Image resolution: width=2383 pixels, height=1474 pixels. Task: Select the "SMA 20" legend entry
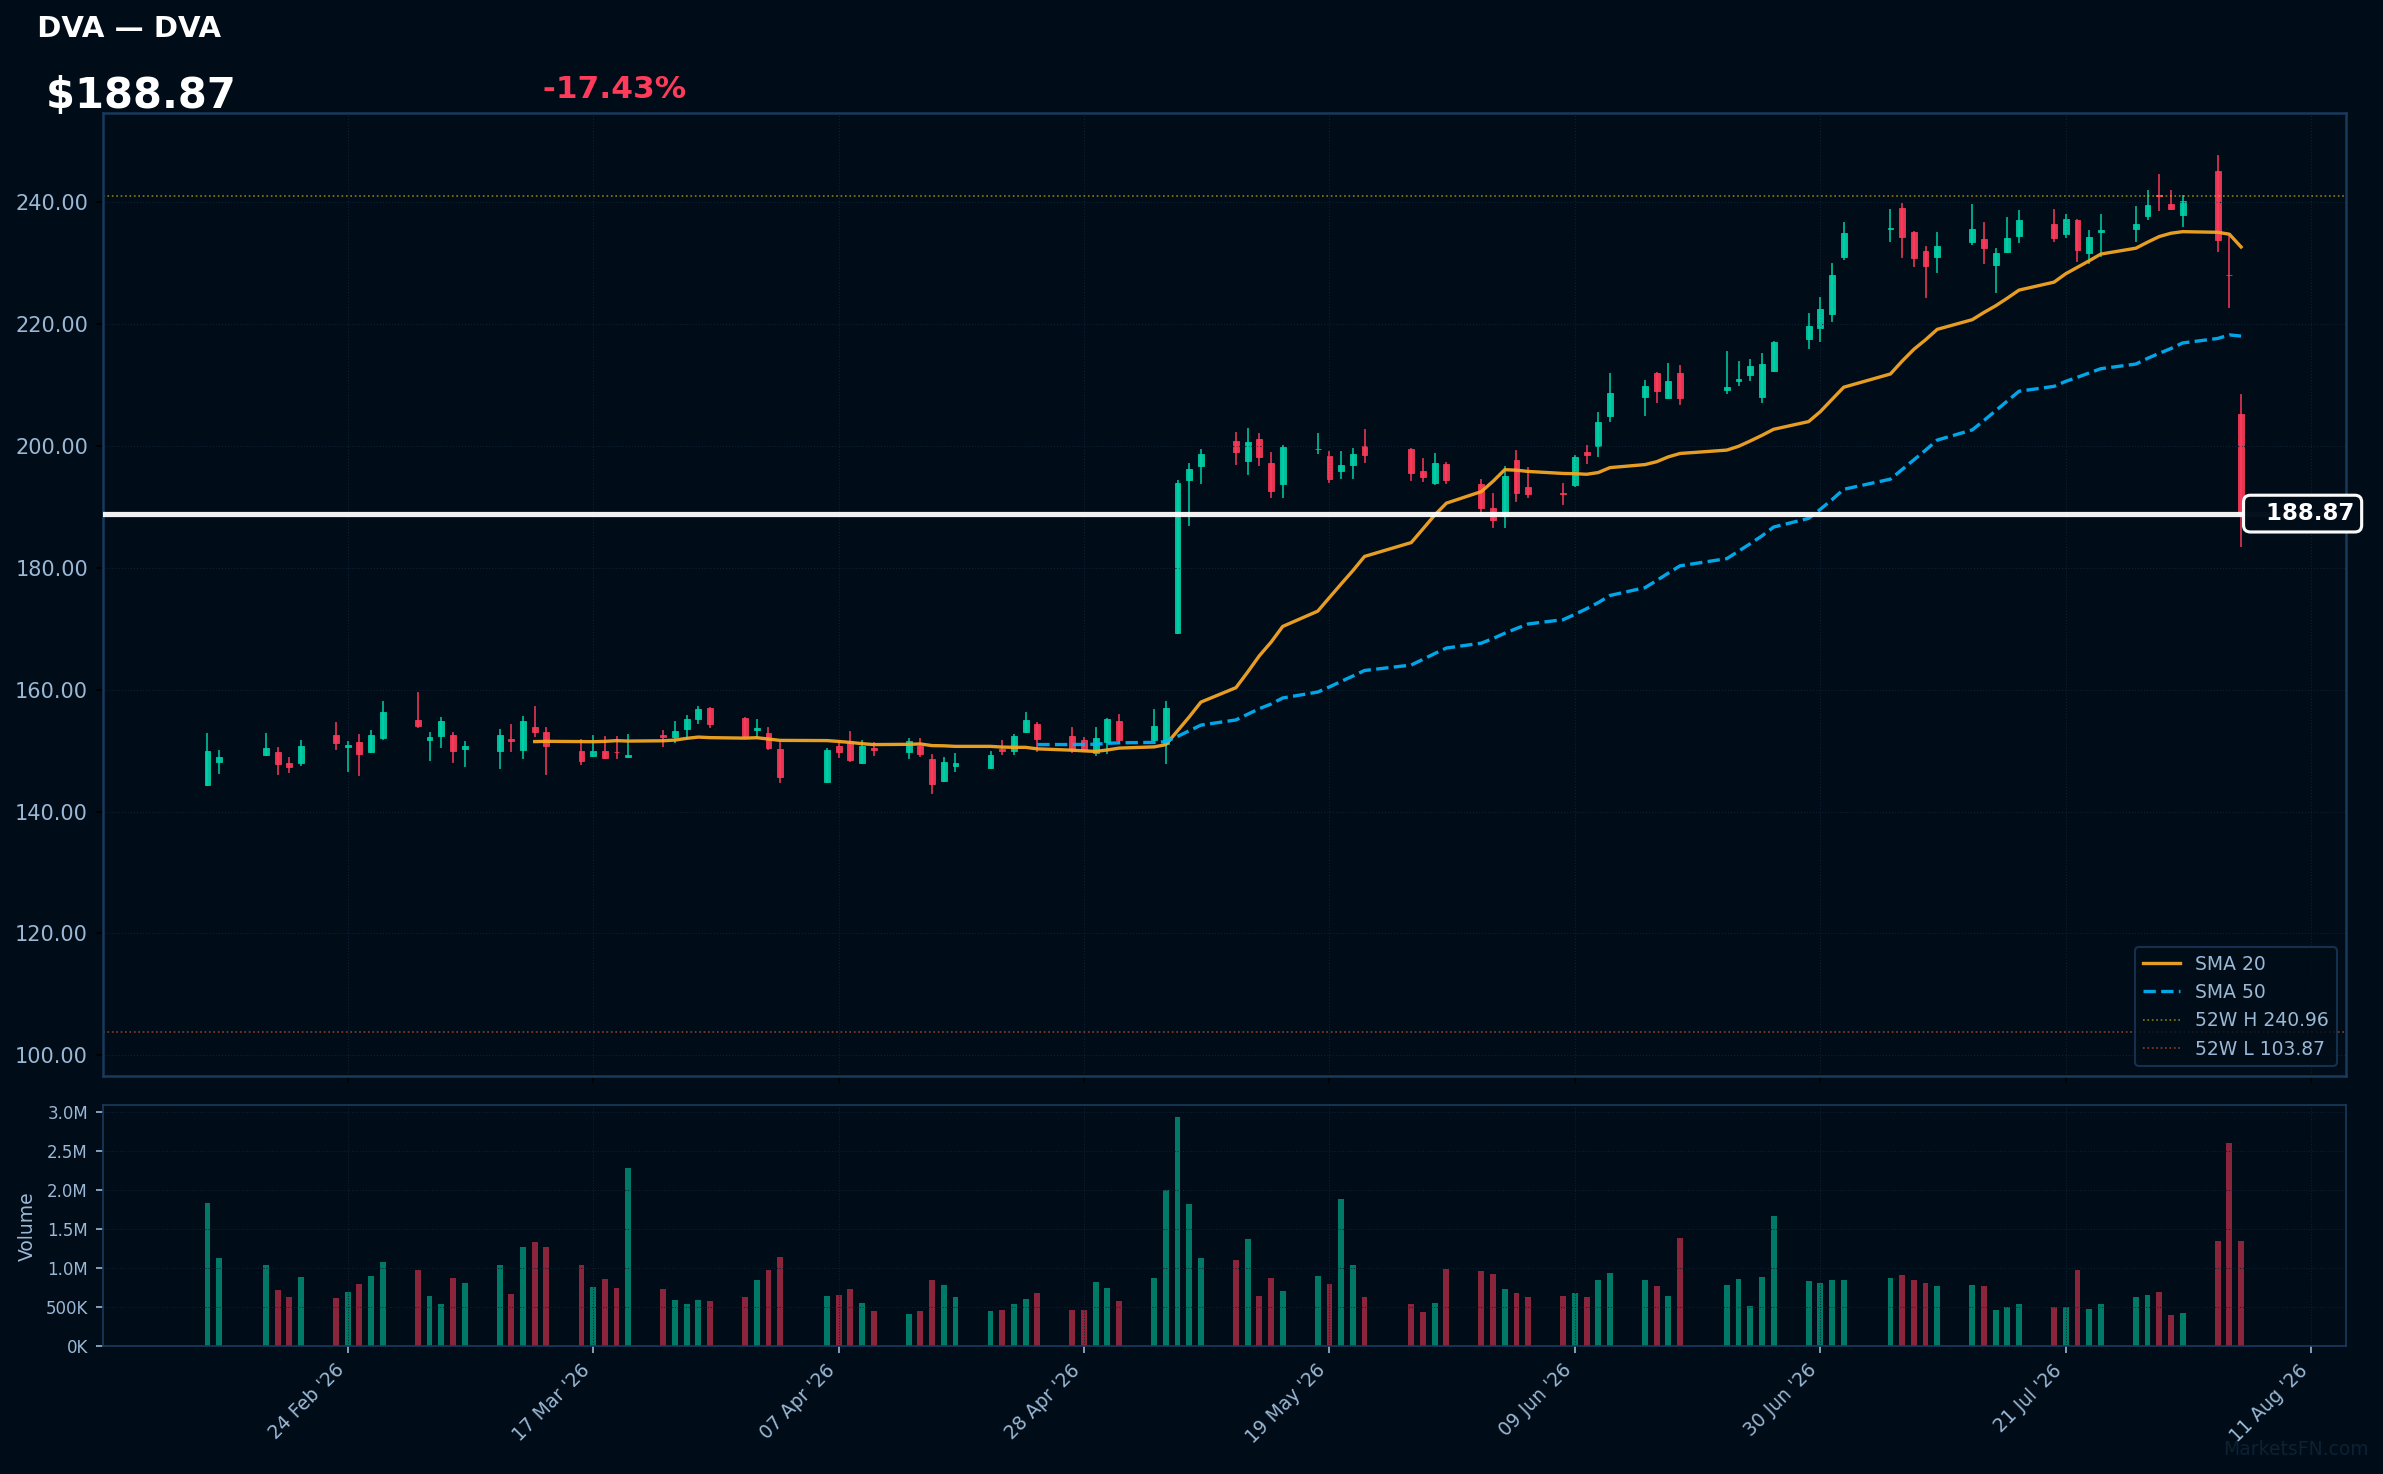pos(2229,964)
